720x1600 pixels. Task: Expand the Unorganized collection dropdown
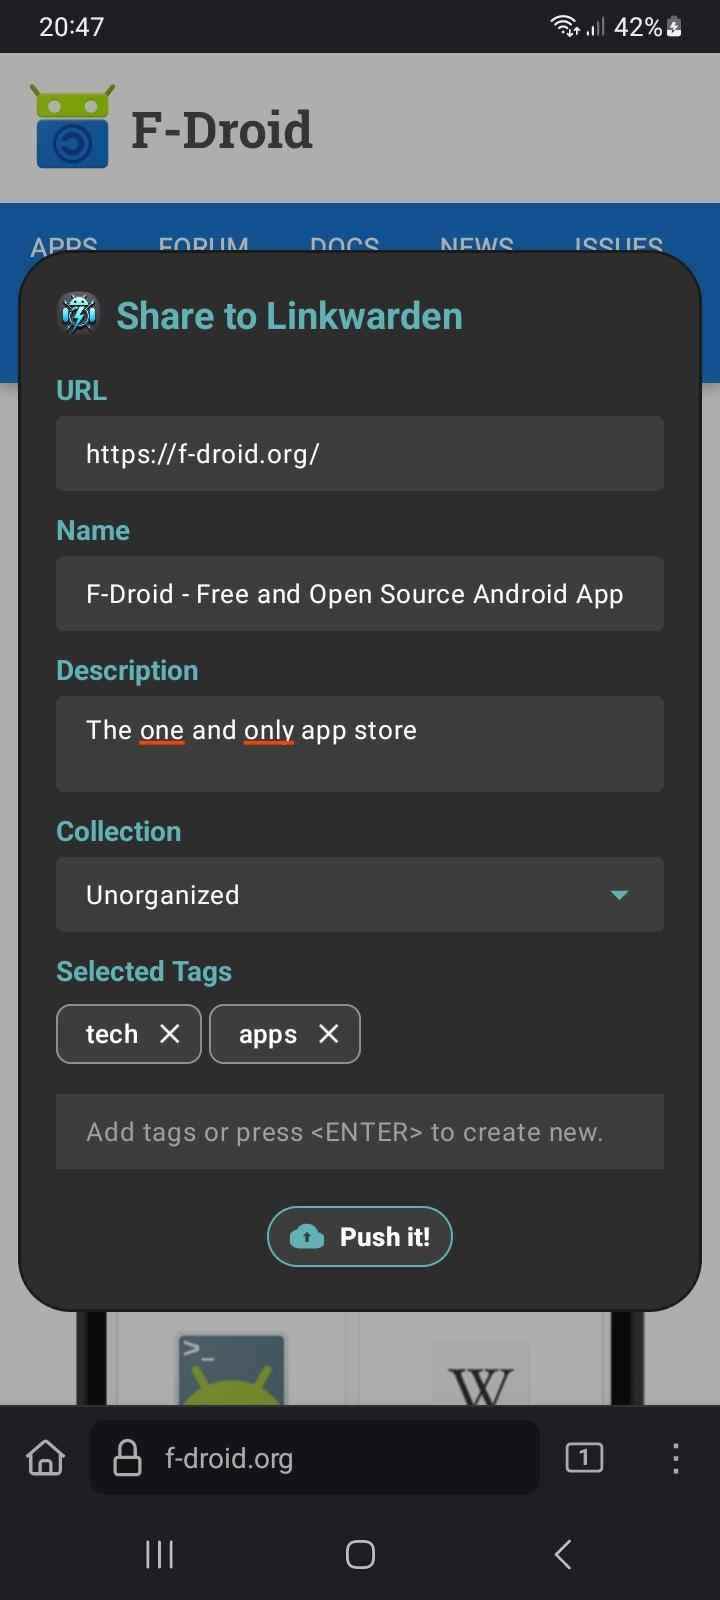coord(619,895)
